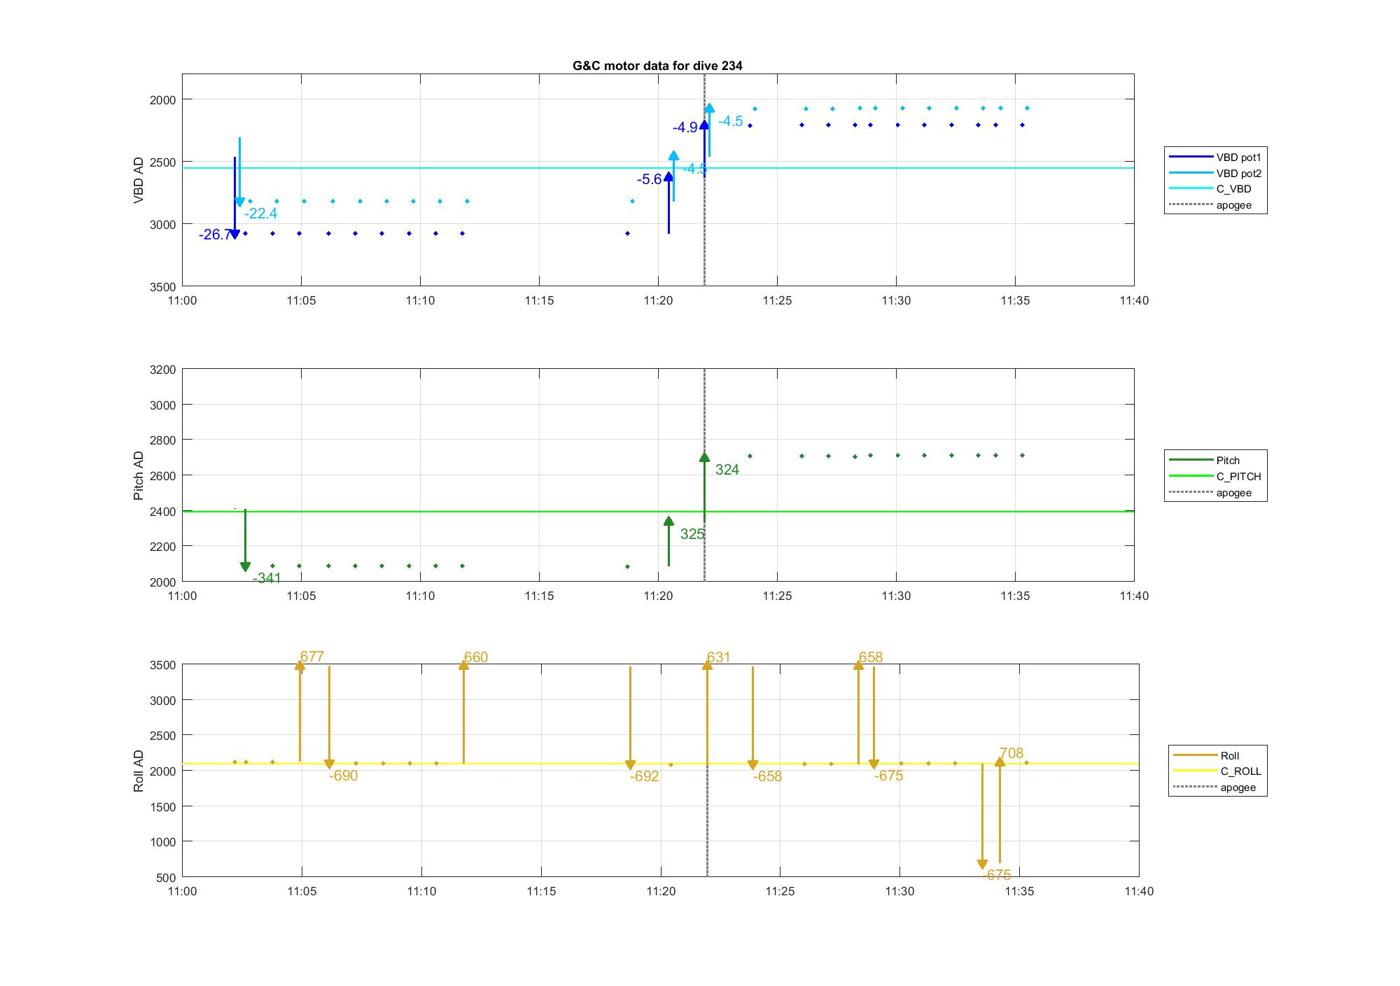Click the 'Pitch AD' y-axis label

138,475
